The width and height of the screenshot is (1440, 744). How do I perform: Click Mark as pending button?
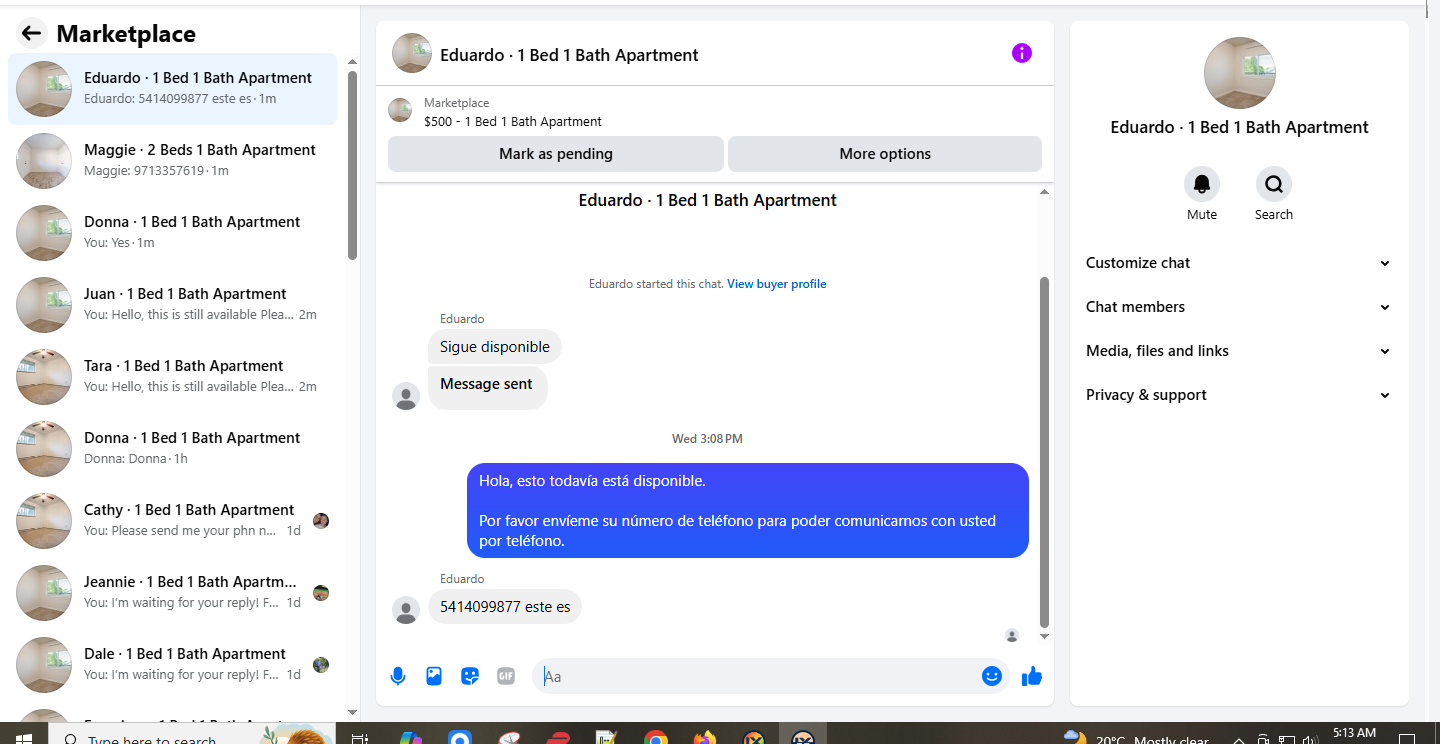click(x=556, y=154)
